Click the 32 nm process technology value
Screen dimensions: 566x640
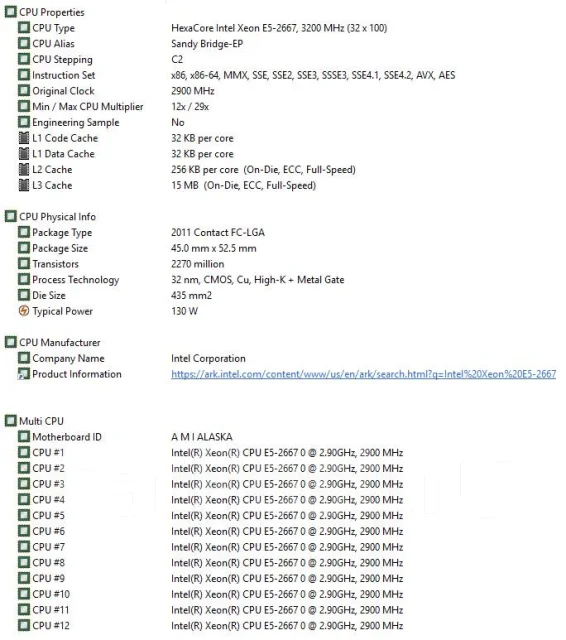(257, 280)
